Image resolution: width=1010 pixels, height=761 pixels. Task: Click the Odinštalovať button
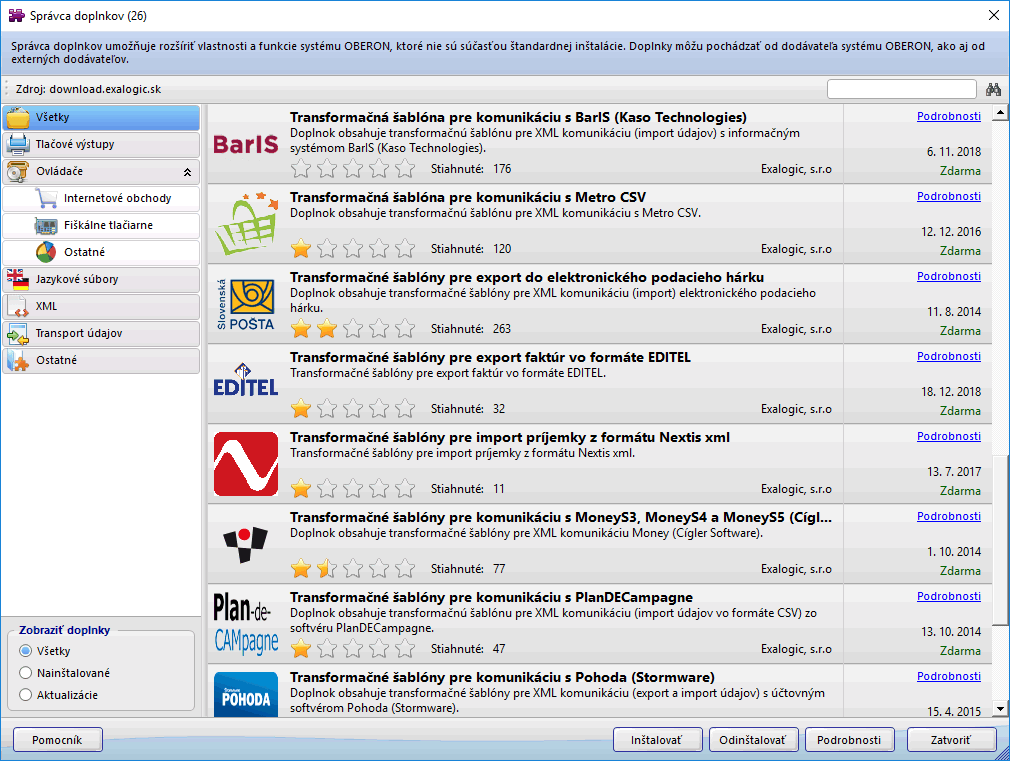tap(753, 740)
